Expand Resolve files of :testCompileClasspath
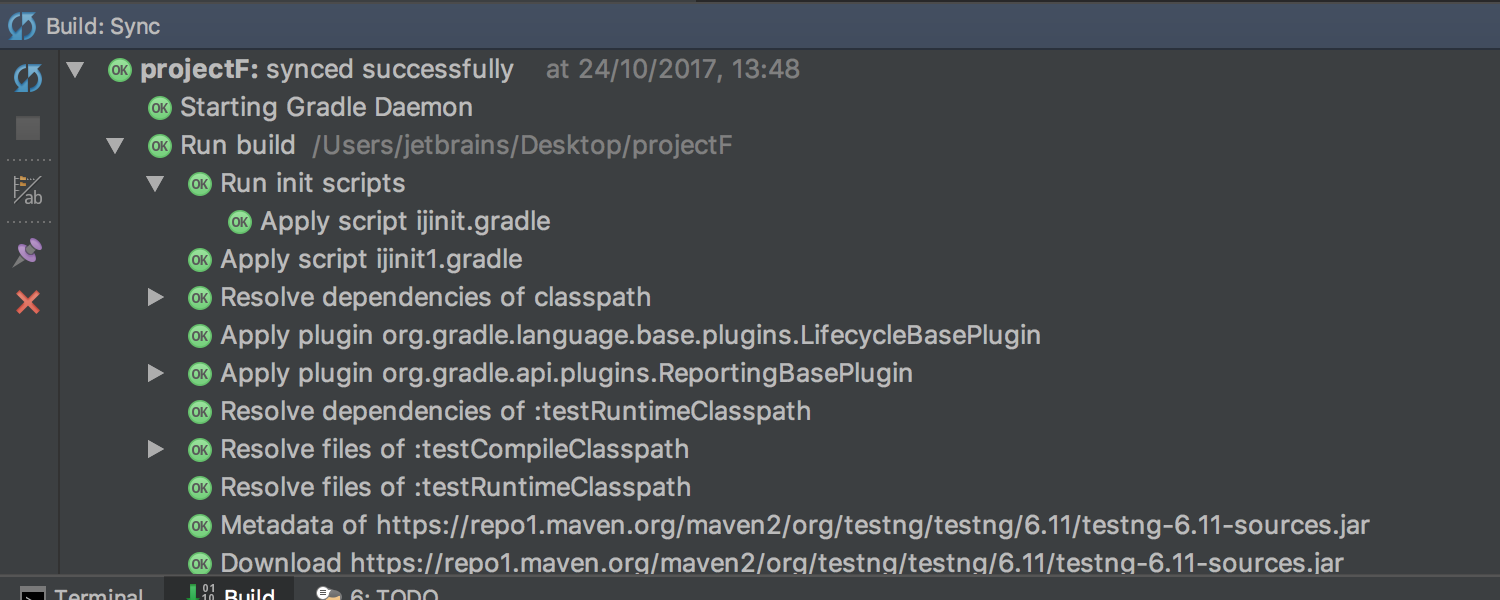 click(x=155, y=449)
